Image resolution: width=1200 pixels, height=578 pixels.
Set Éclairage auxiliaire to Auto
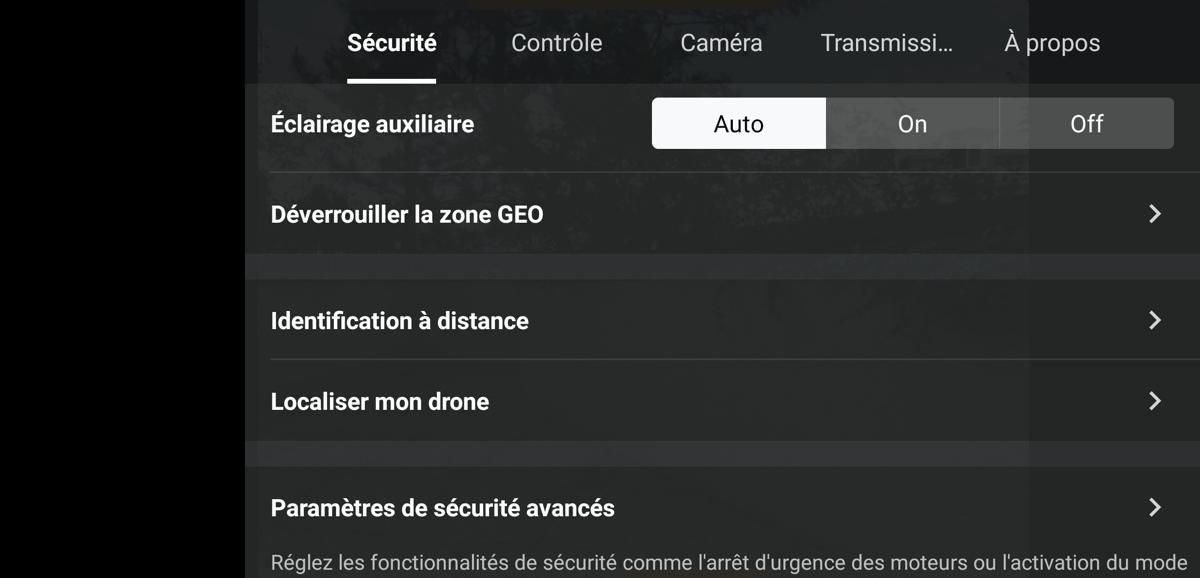pos(739,123)
